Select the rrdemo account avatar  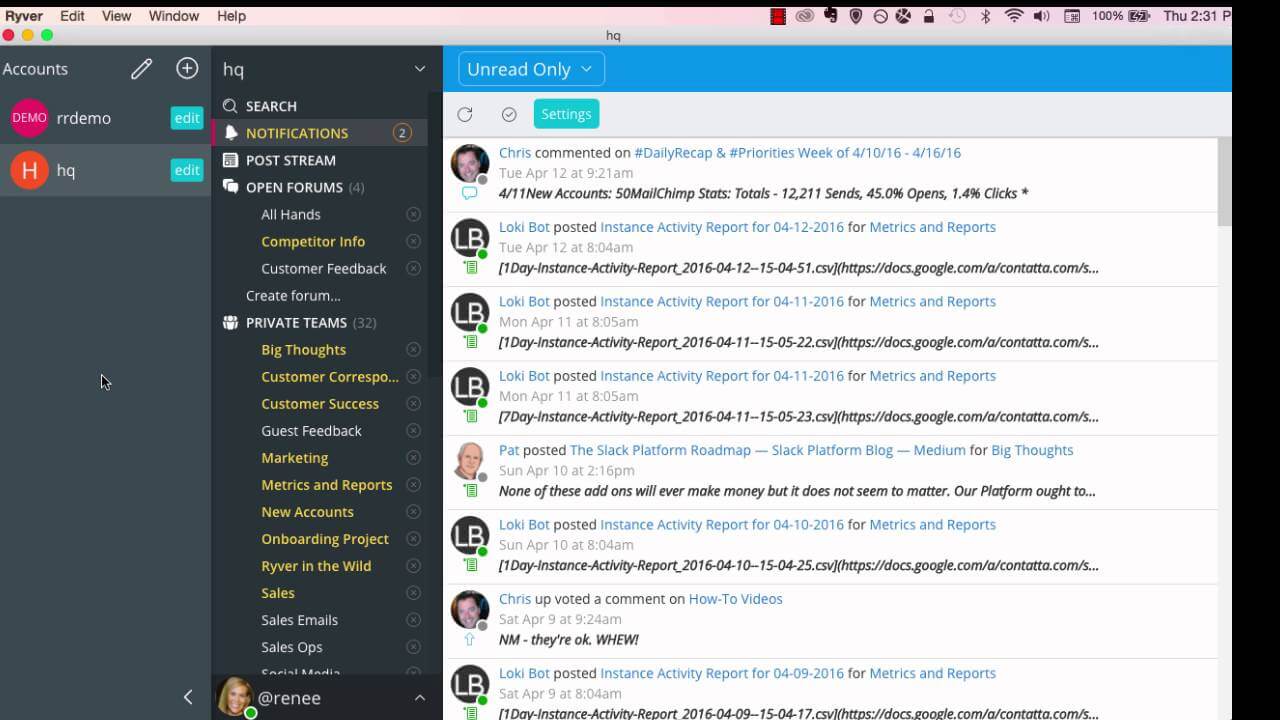point(29,118)
